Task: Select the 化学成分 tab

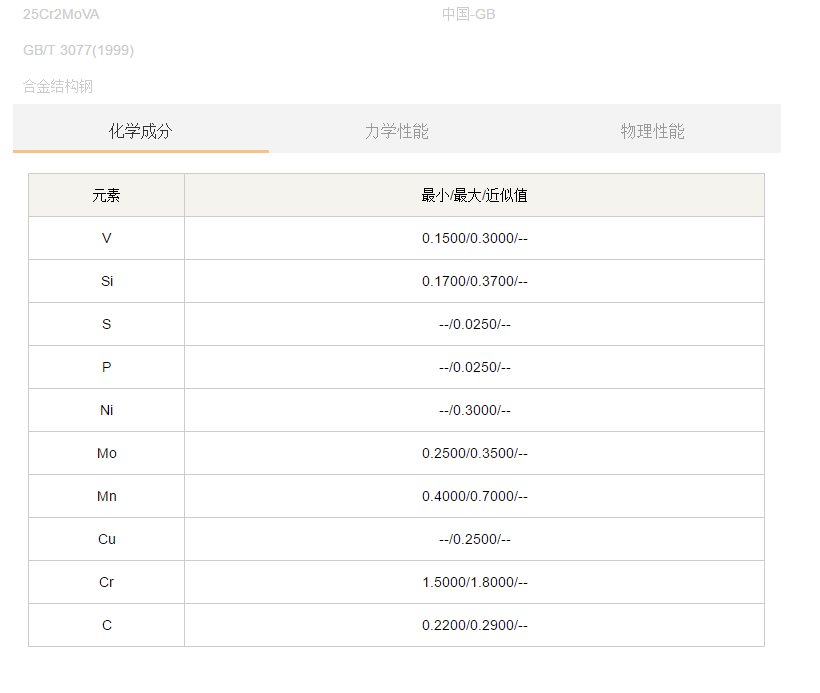Action: pos(140,131)
